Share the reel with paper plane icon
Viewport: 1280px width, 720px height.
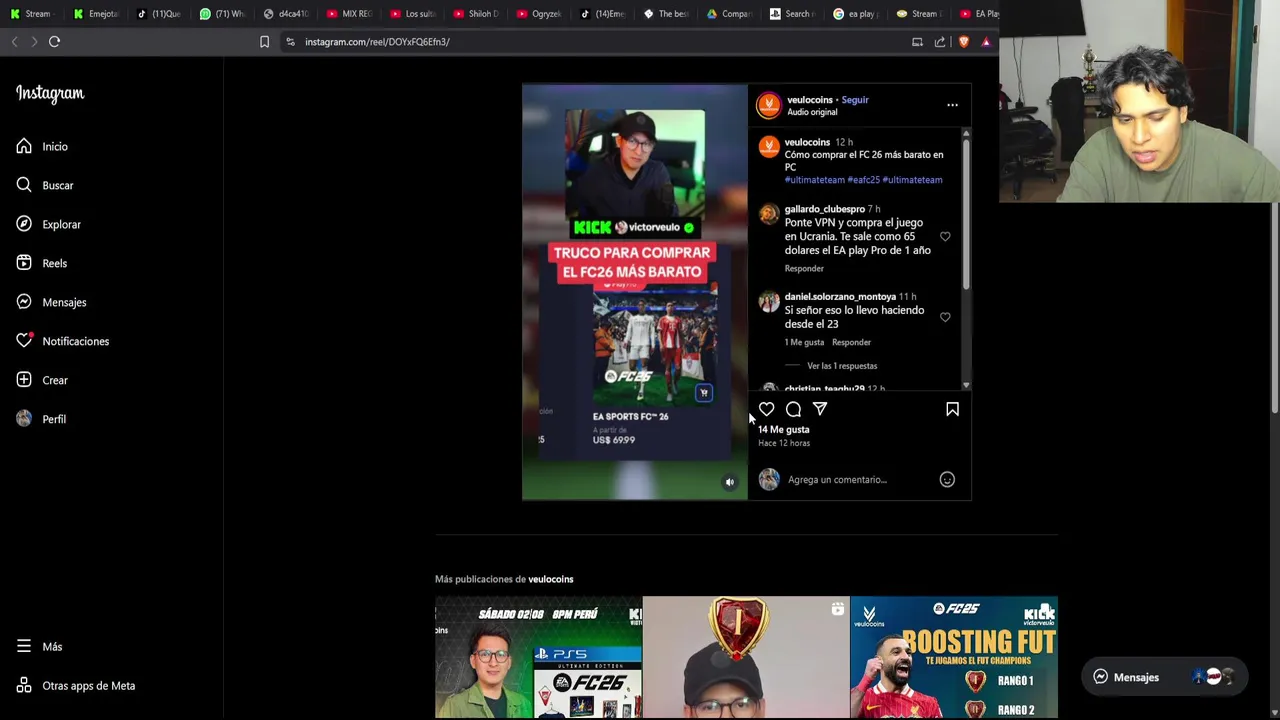pos(820,409)
